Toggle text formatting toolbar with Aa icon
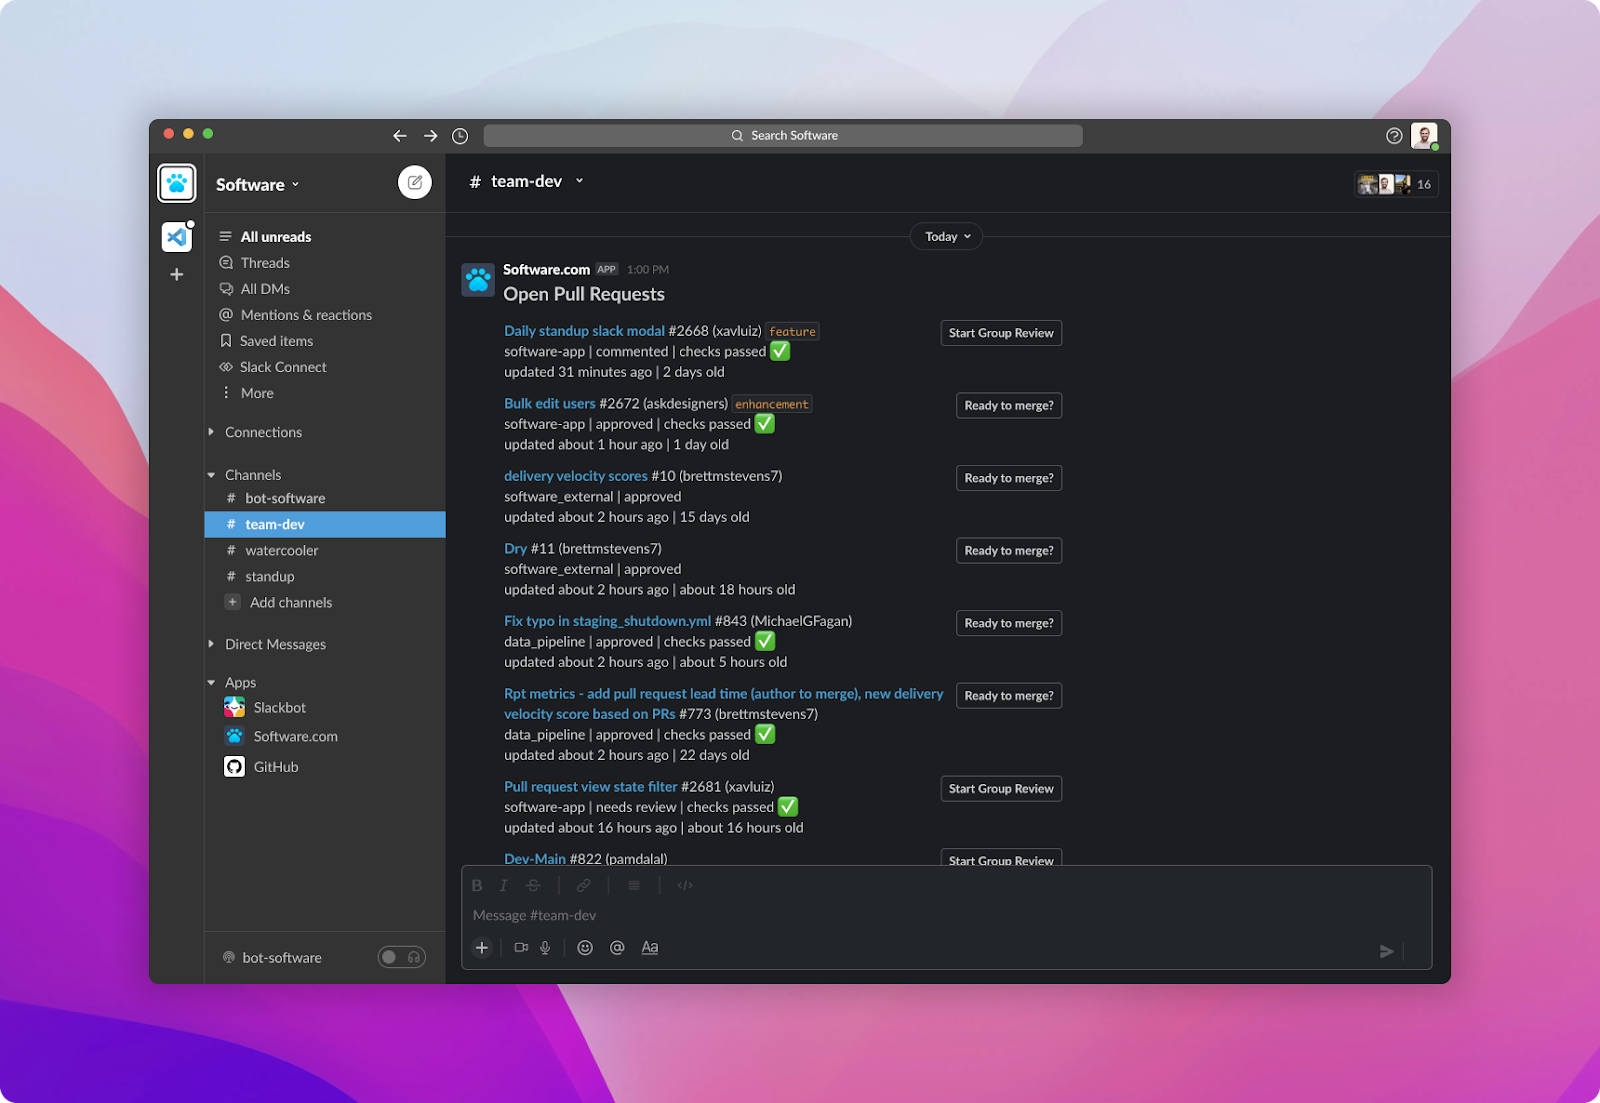Viewport: 1600px width, 1103px height. (650, 948)
